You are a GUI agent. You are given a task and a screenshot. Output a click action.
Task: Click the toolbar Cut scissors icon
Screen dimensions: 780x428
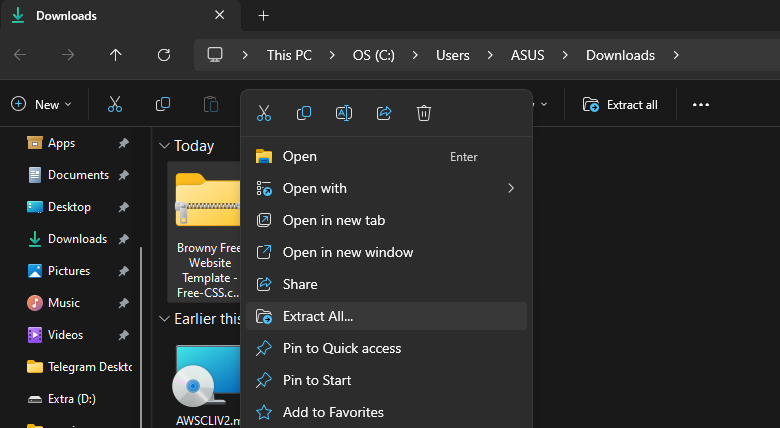[x=115, y=104]
